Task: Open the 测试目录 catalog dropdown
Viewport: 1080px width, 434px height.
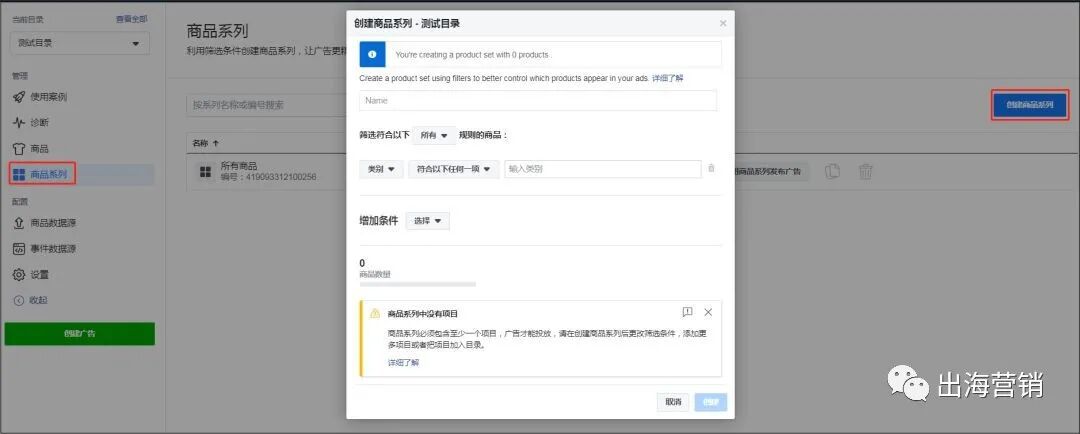Action: [80, 43]
